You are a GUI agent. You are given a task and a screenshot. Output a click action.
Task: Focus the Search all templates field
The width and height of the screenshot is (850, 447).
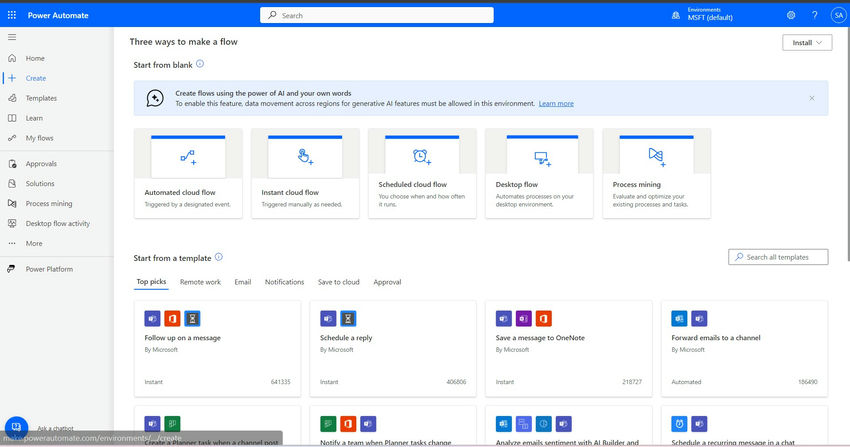coord(778,257)
